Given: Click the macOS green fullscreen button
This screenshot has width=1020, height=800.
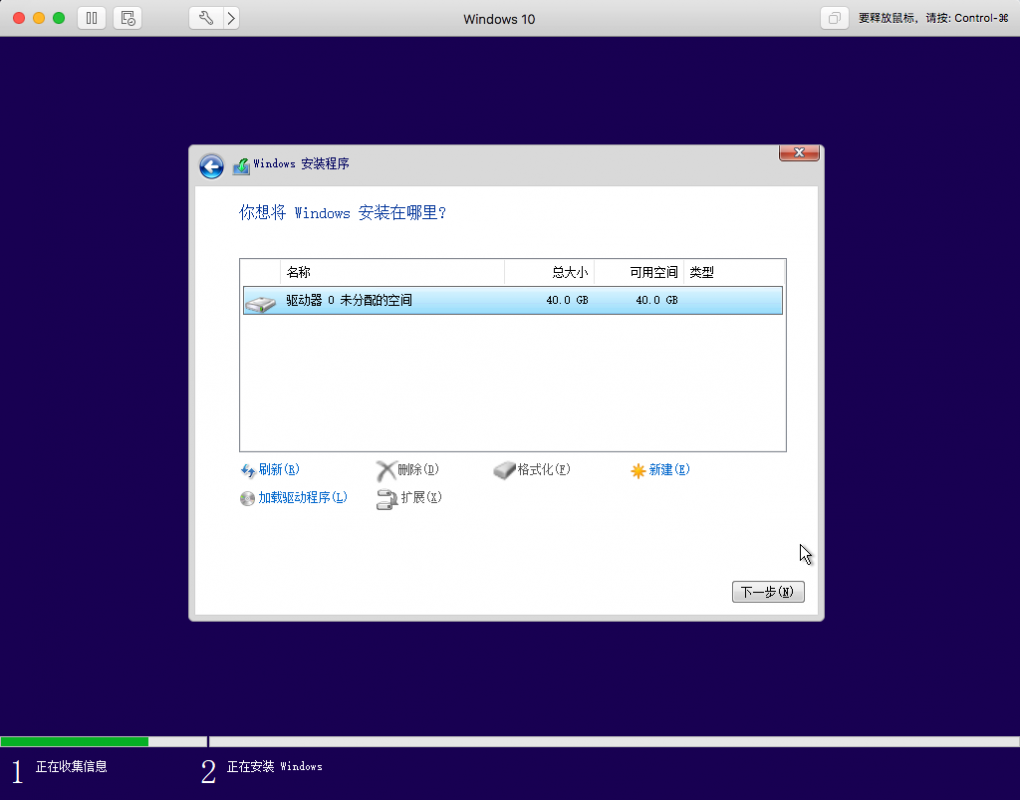Looking at the screenshot, I should pyautogui.click(x=59, y=18).
